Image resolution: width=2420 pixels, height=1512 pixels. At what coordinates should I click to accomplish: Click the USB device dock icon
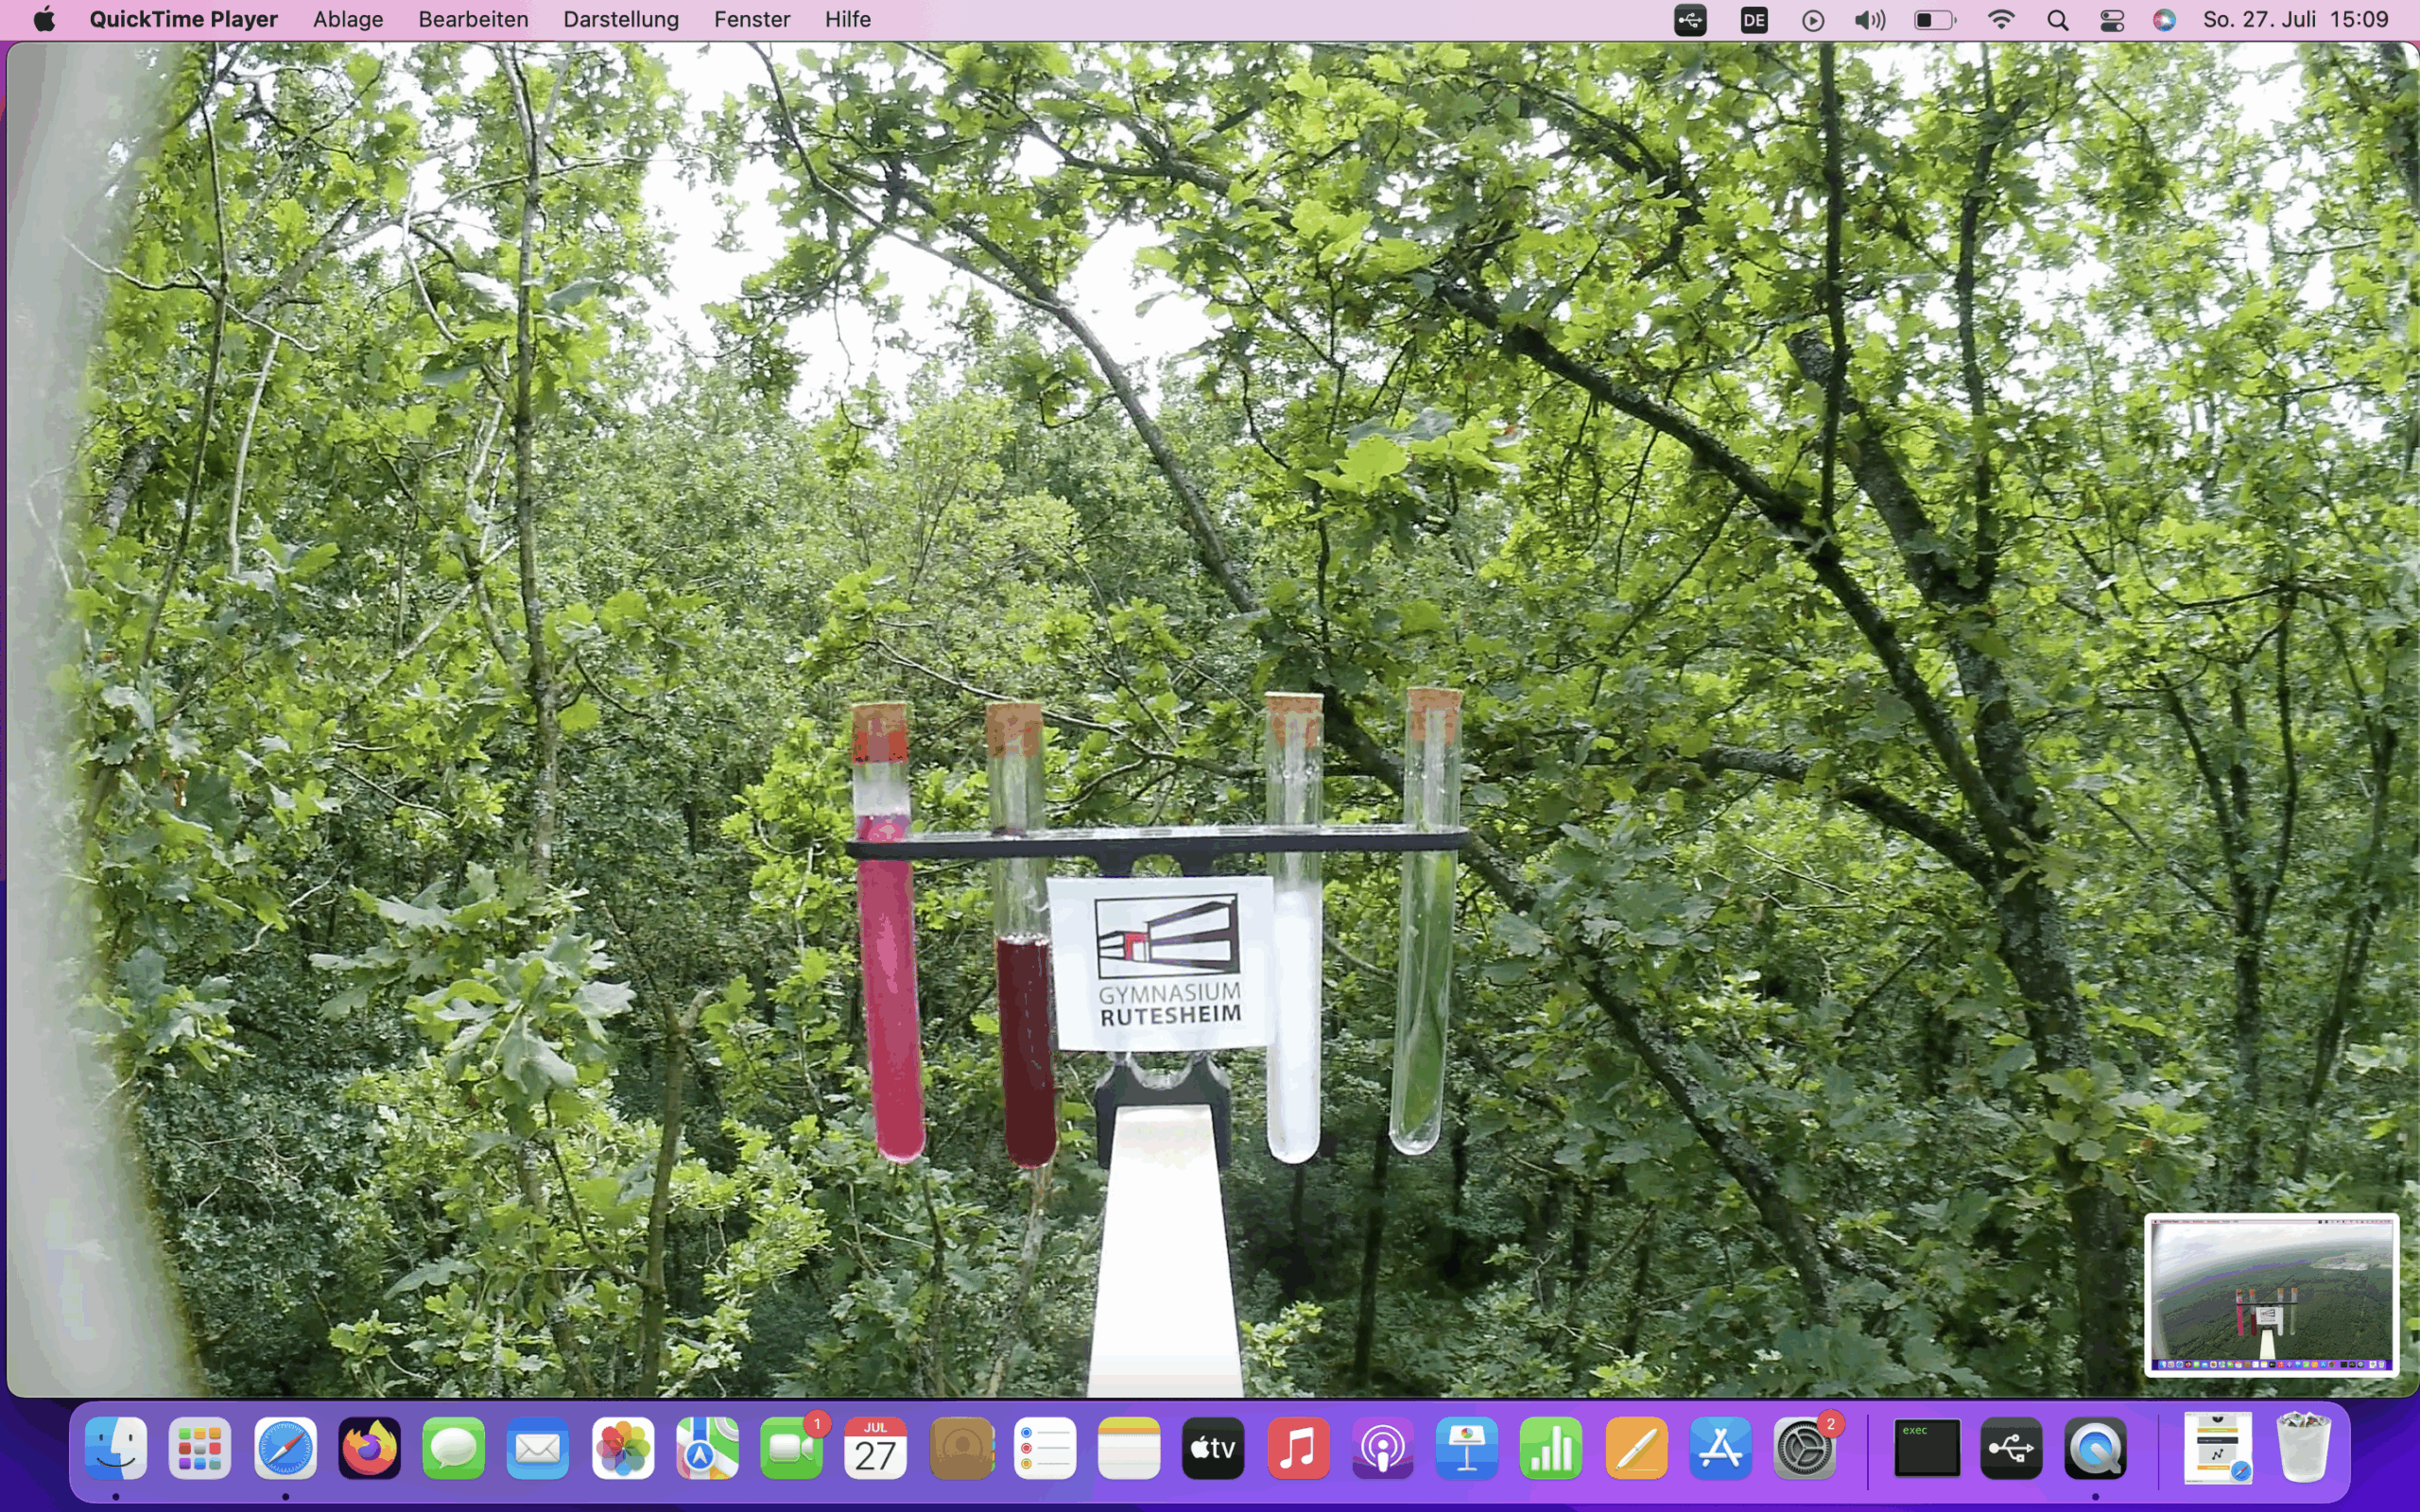point(2011,1447)
